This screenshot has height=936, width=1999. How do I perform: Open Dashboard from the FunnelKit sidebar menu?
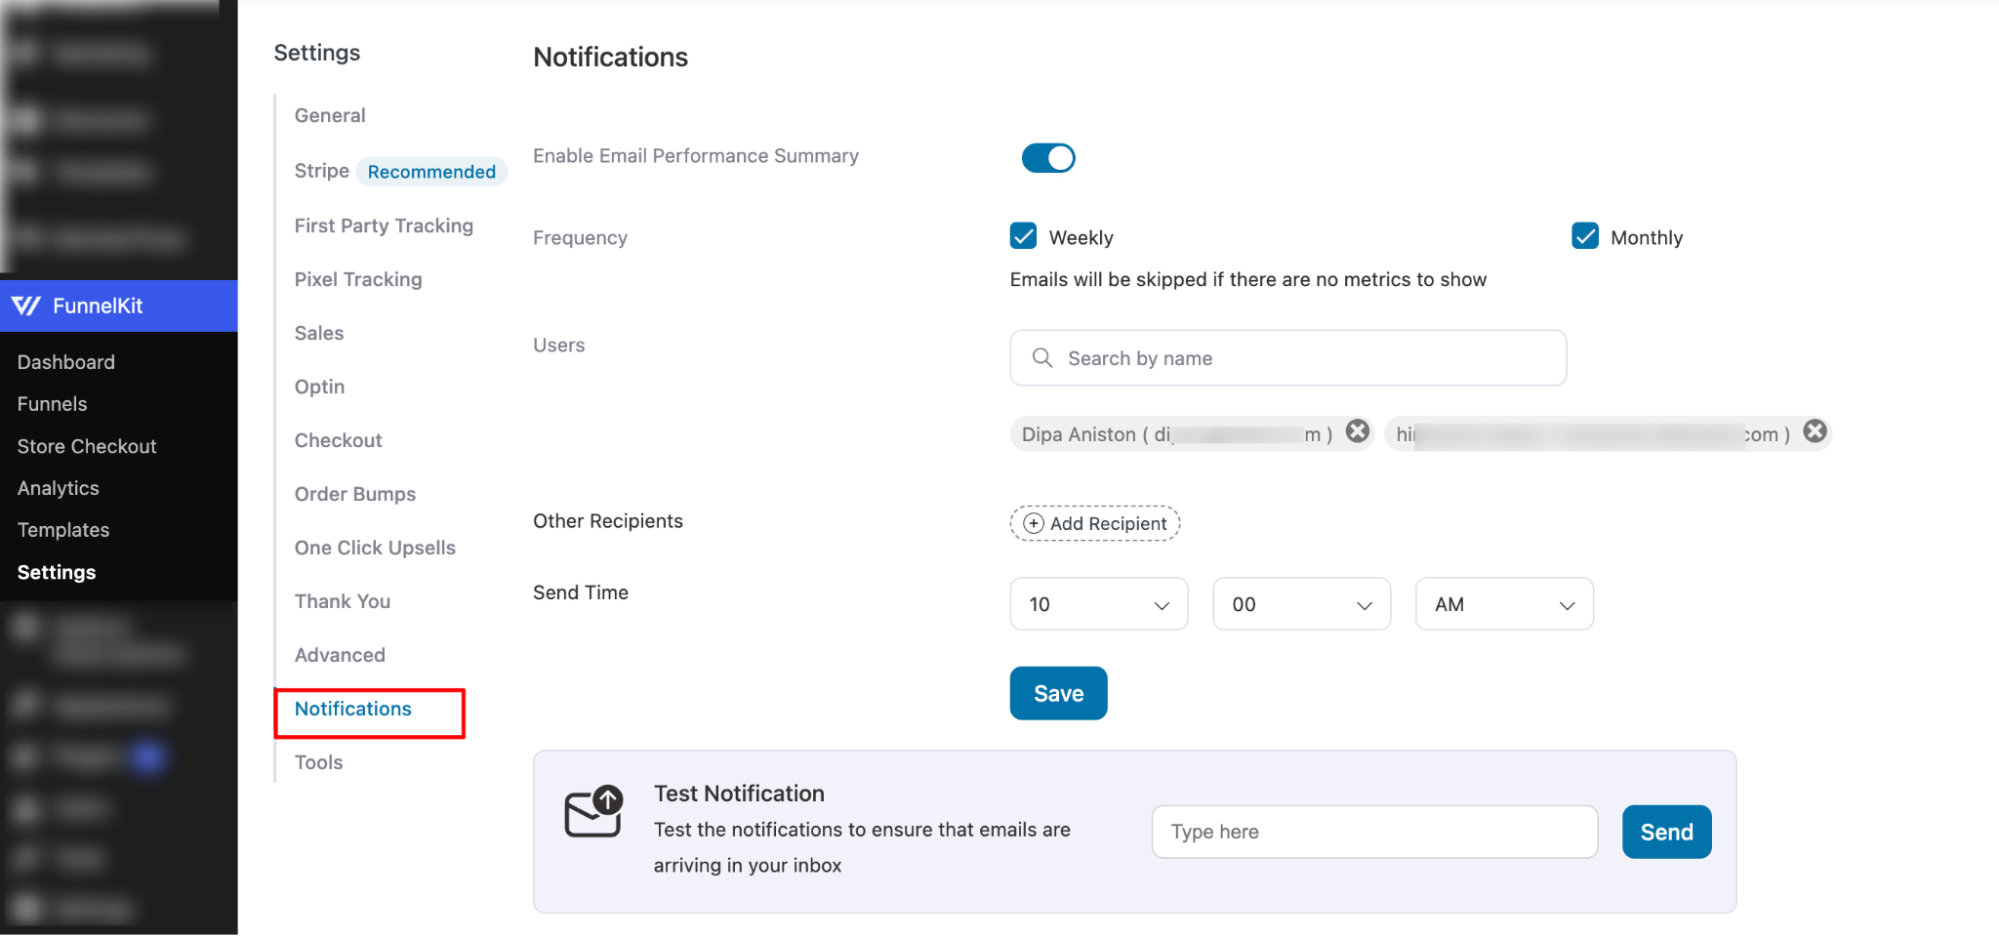click(x=66, y=361)
